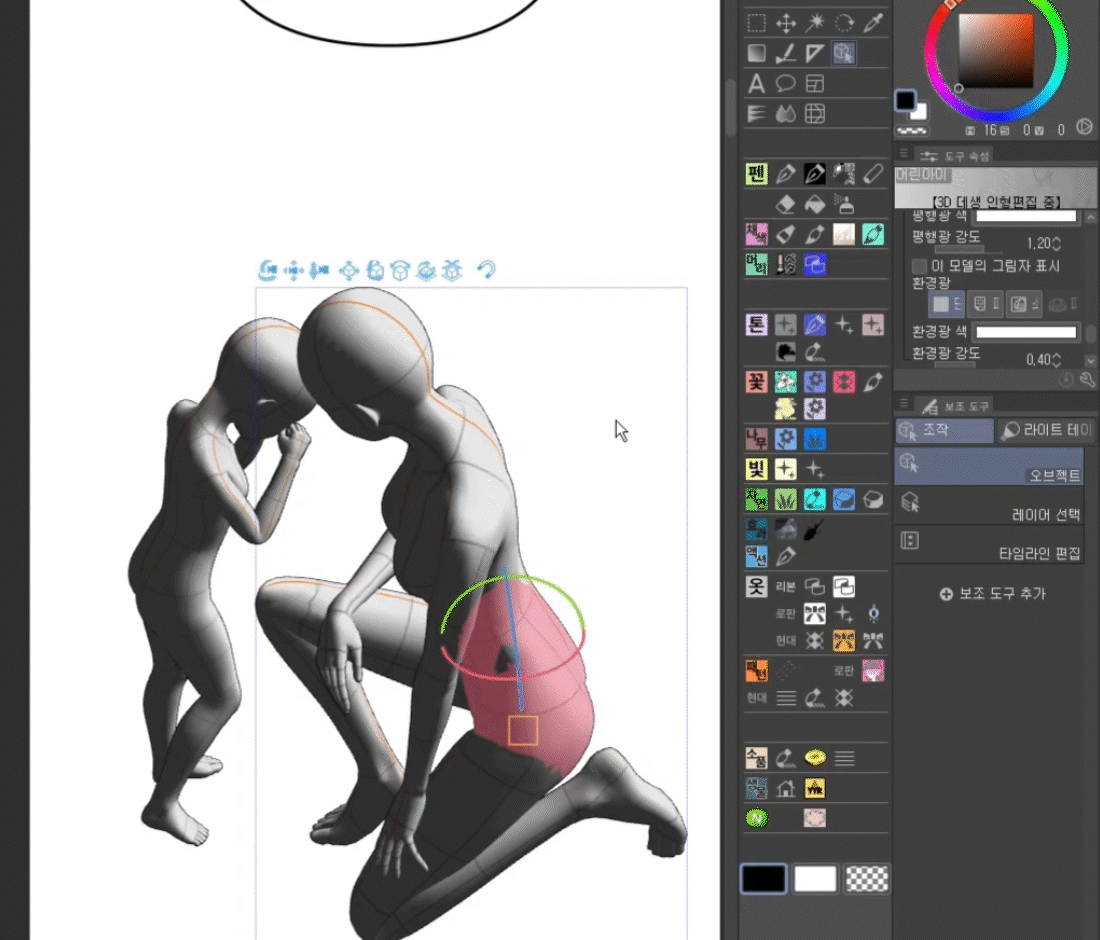Click the move camera forward-back 3D icon
Screen dimensions: 1100x940
pyautogui.click(x=319, y=270)
